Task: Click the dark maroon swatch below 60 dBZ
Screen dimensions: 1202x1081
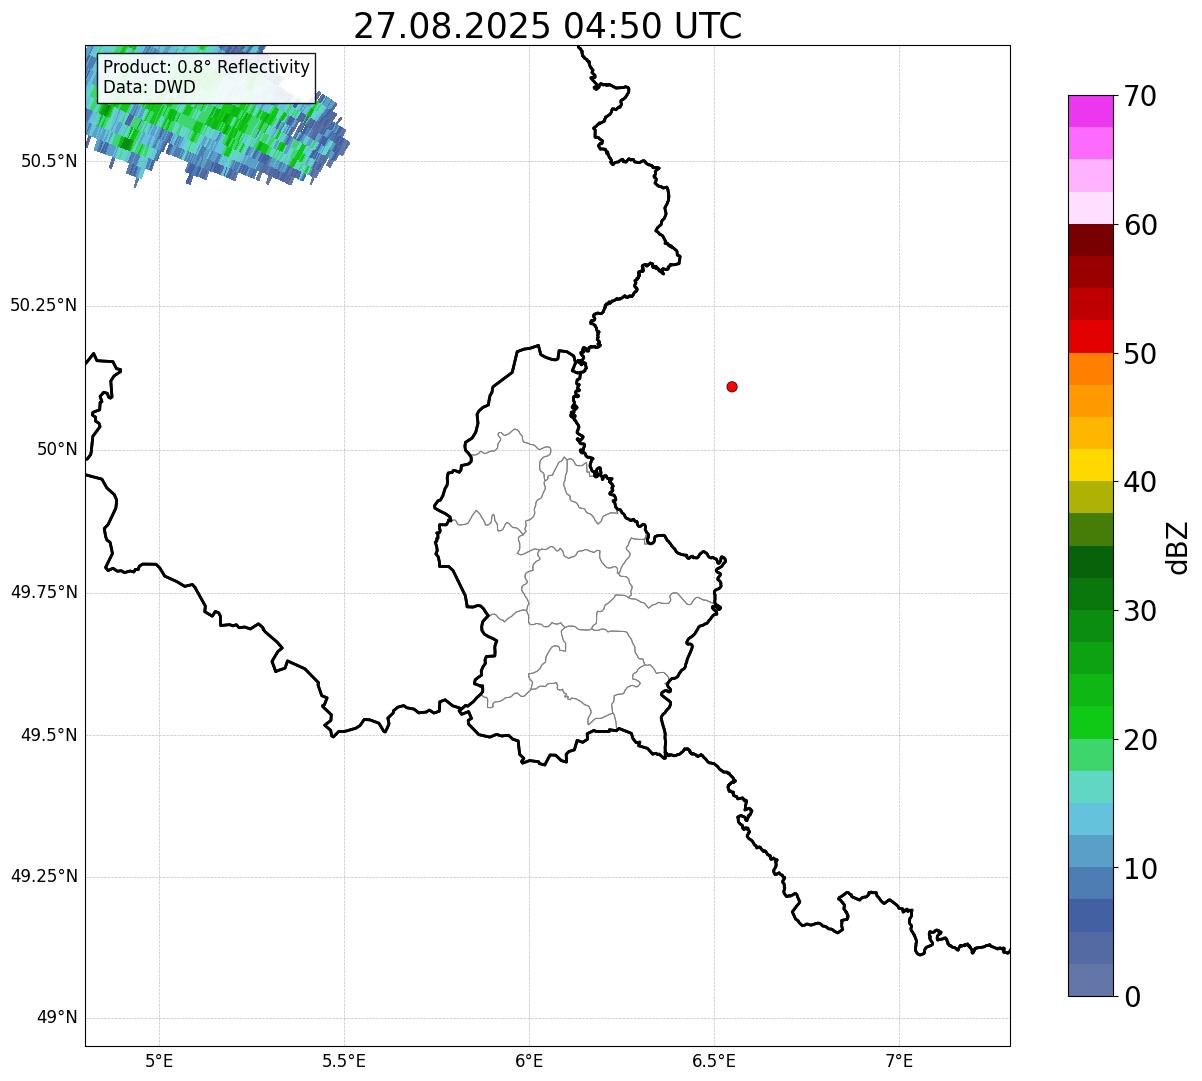Action: (x=1090, y=240)
